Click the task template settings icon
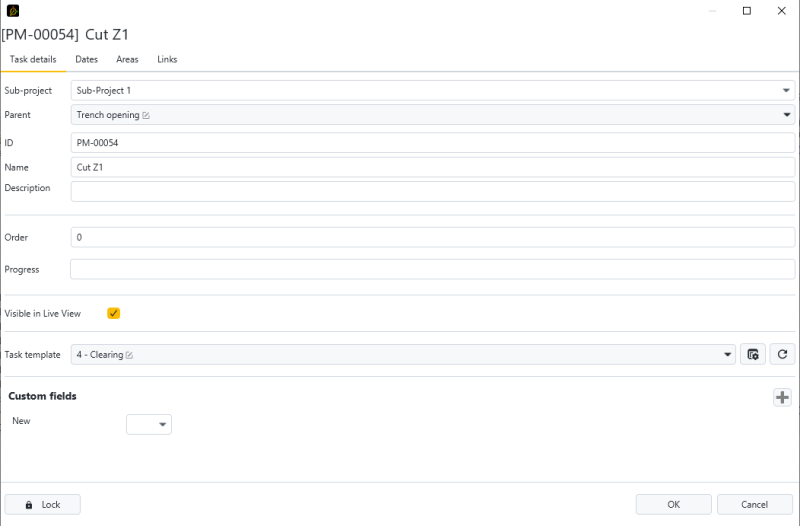This screenshot has width=800, height=526. pyautogui.click(x=753, y=354)
